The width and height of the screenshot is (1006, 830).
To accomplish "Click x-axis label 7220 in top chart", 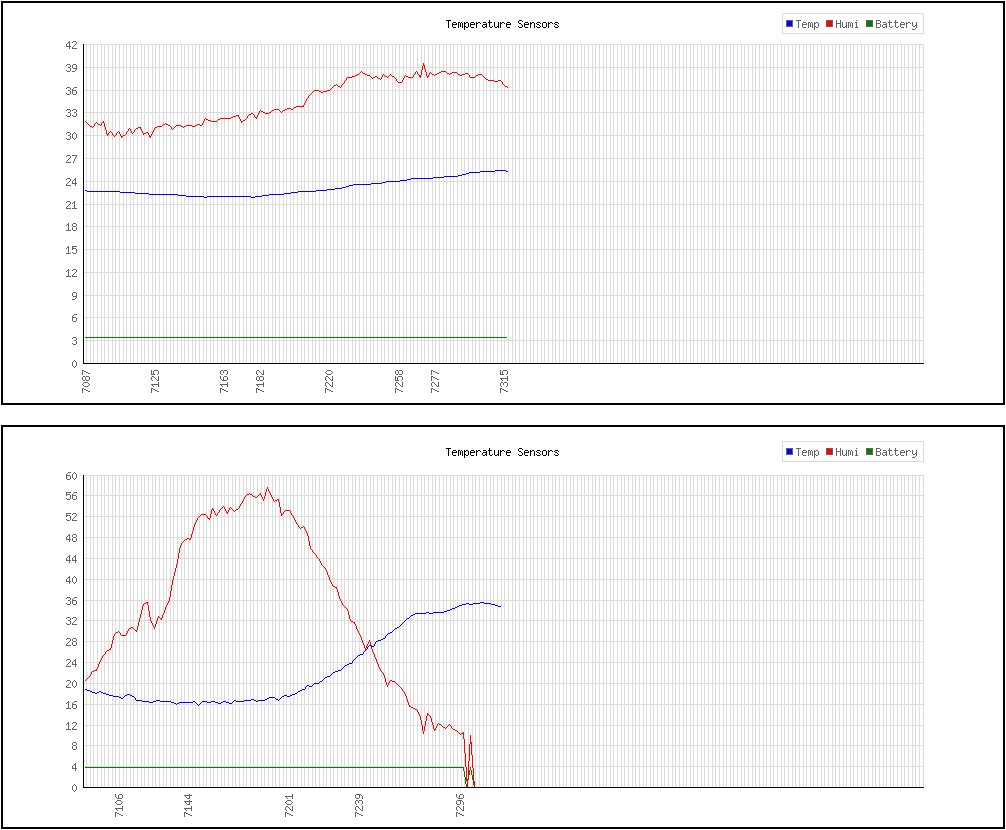I will (329, 381).
